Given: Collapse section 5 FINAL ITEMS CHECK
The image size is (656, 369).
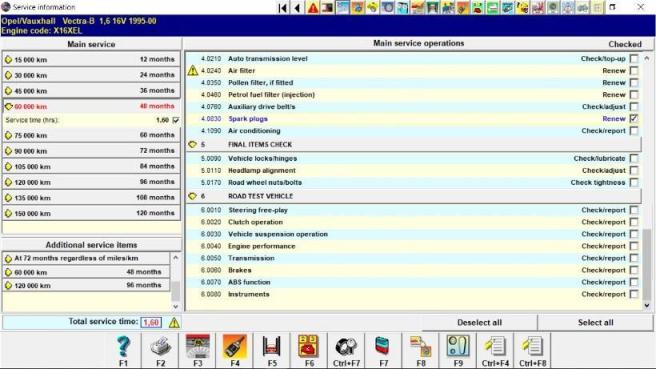Looking at the screenshot, I should [x=192, y=145].
